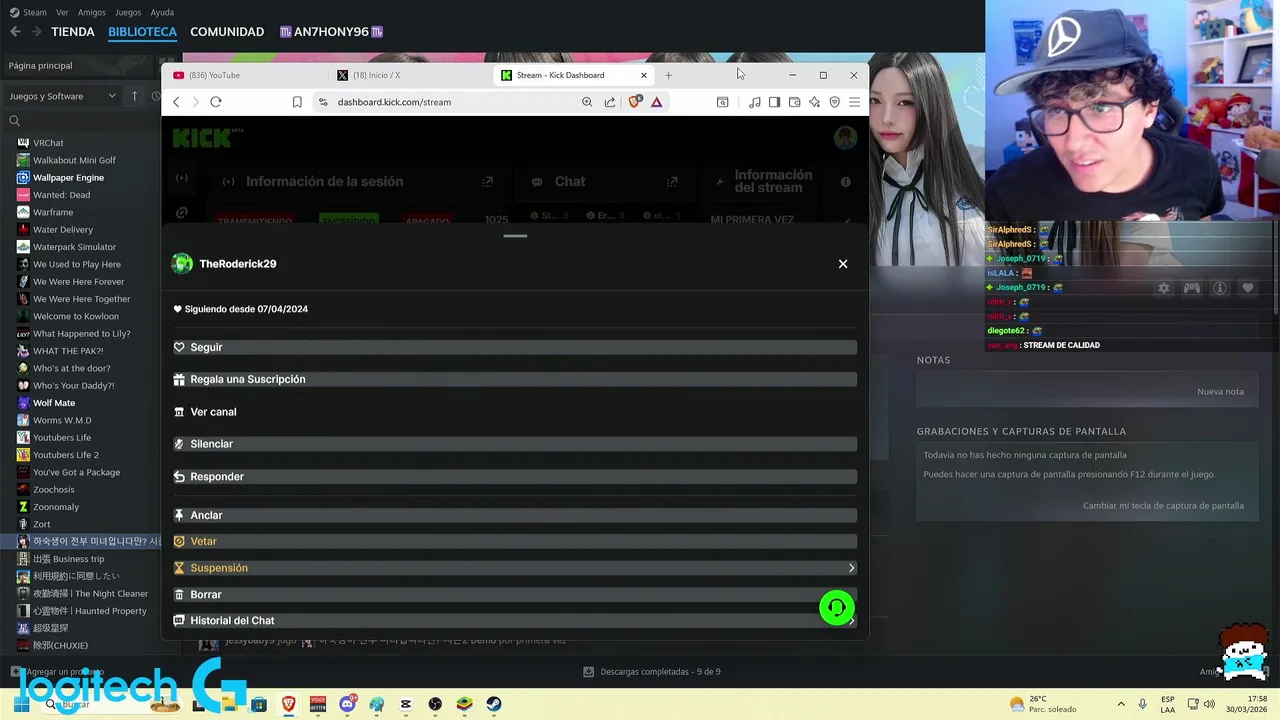Click the heart icon beside Seguir
Image resolution: width=1280 pixels, height=720 pixels.
[x=180, y=347]
